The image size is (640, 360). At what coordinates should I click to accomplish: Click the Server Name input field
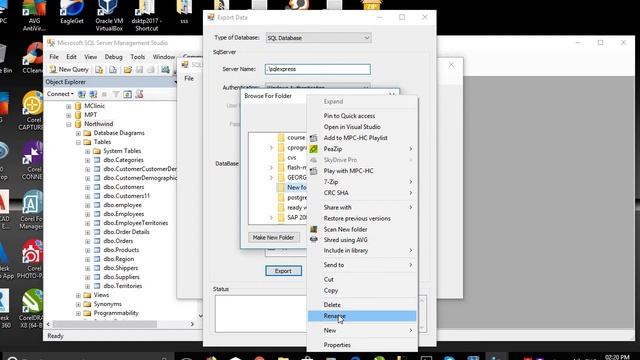pos(318,69)
